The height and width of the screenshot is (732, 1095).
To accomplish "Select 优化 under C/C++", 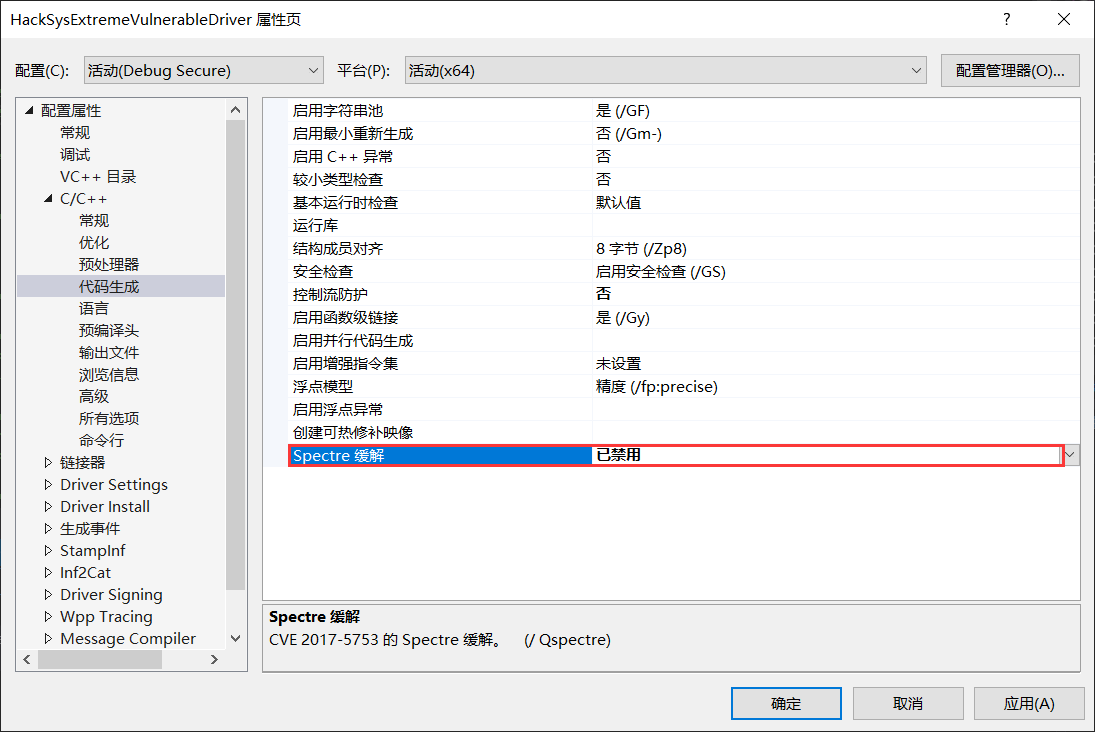I will click(x=94, y=243).
